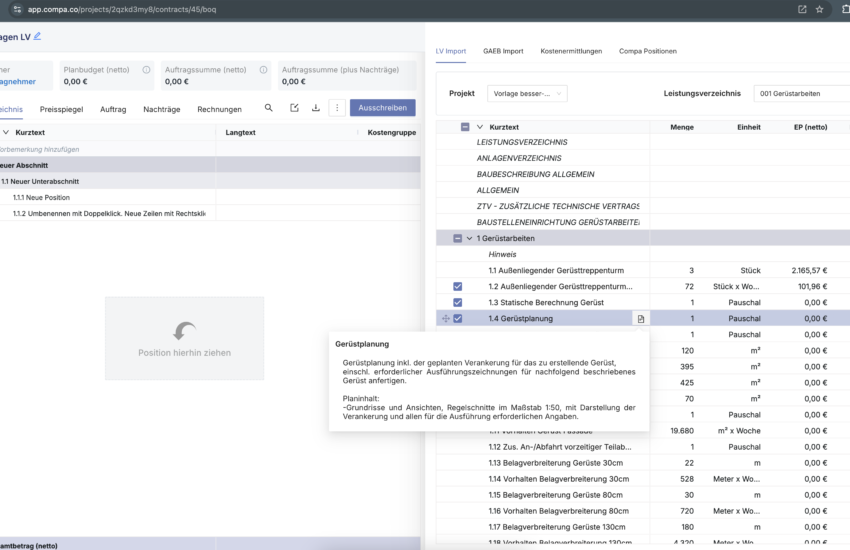Select the Hinweis row under Gerüstarbeiten
The height and width of the screenshot is (550, 850).
pos(643,254)
